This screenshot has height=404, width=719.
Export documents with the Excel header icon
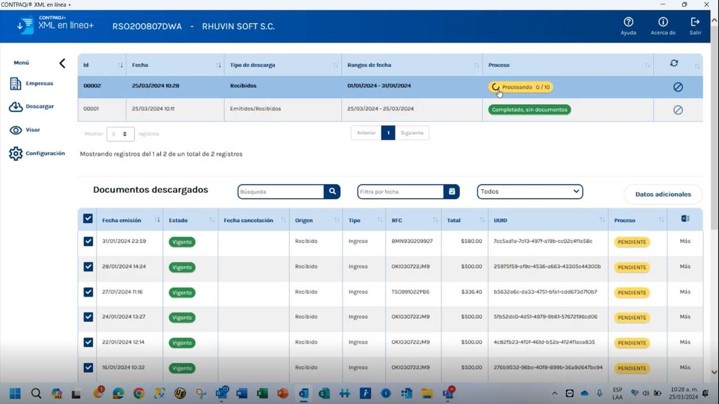(x=685, y=219)
